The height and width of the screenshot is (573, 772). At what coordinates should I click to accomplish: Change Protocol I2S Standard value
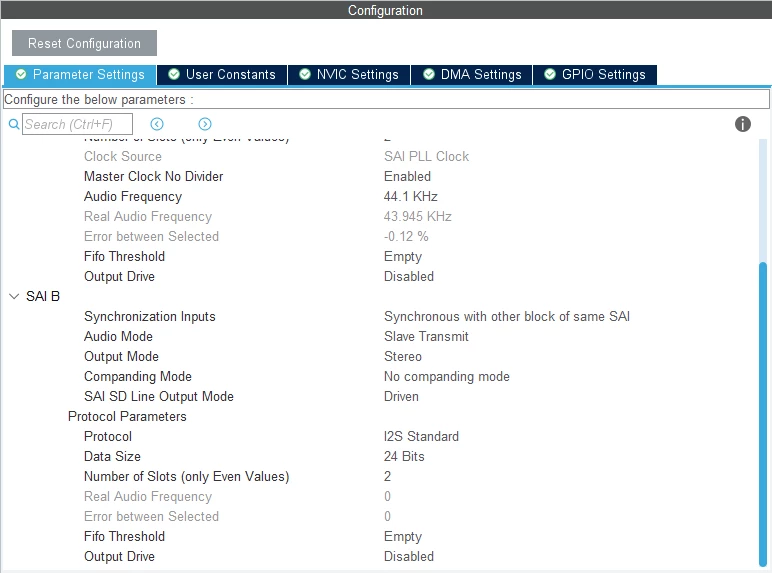(x=421, y=437)
